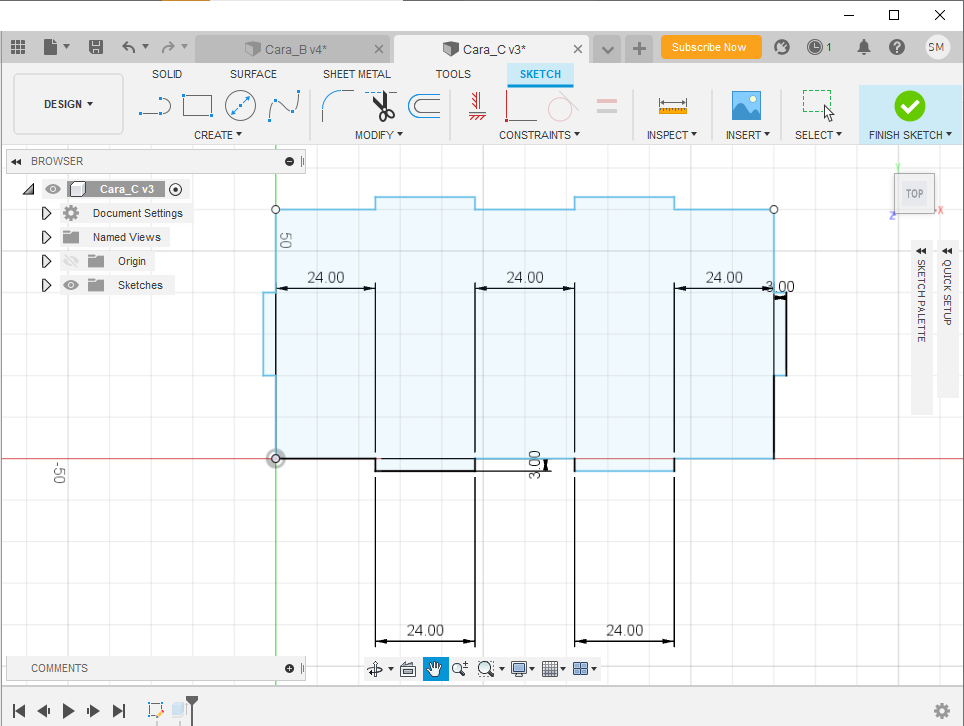
Task: Select the Line sketch tool
Action: click(x=155, y=106)
